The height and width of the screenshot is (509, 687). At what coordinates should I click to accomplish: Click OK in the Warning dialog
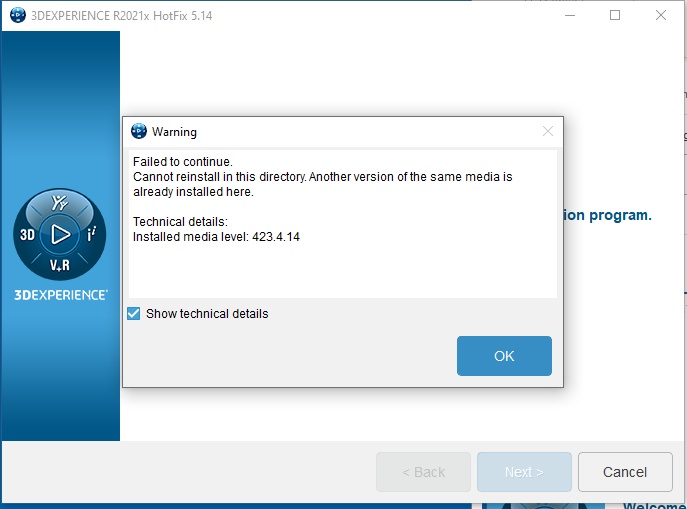click(504, 356)
